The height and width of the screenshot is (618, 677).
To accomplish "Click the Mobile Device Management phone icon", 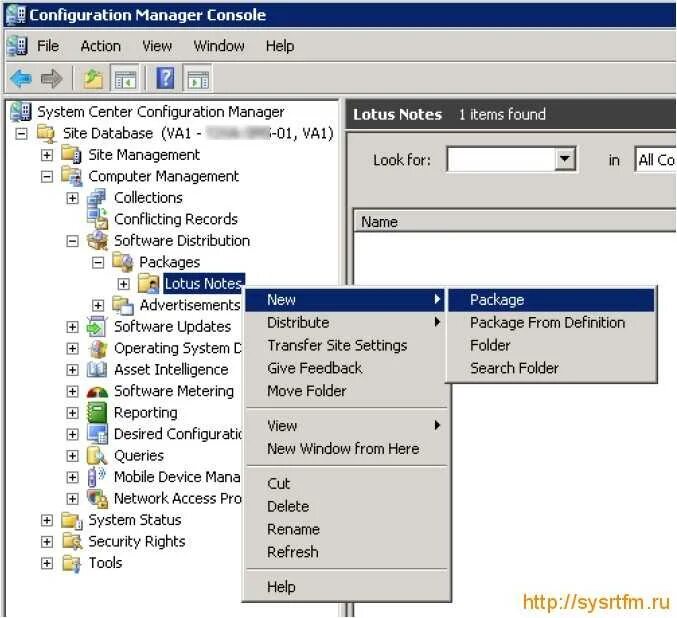I will point(96,477).
